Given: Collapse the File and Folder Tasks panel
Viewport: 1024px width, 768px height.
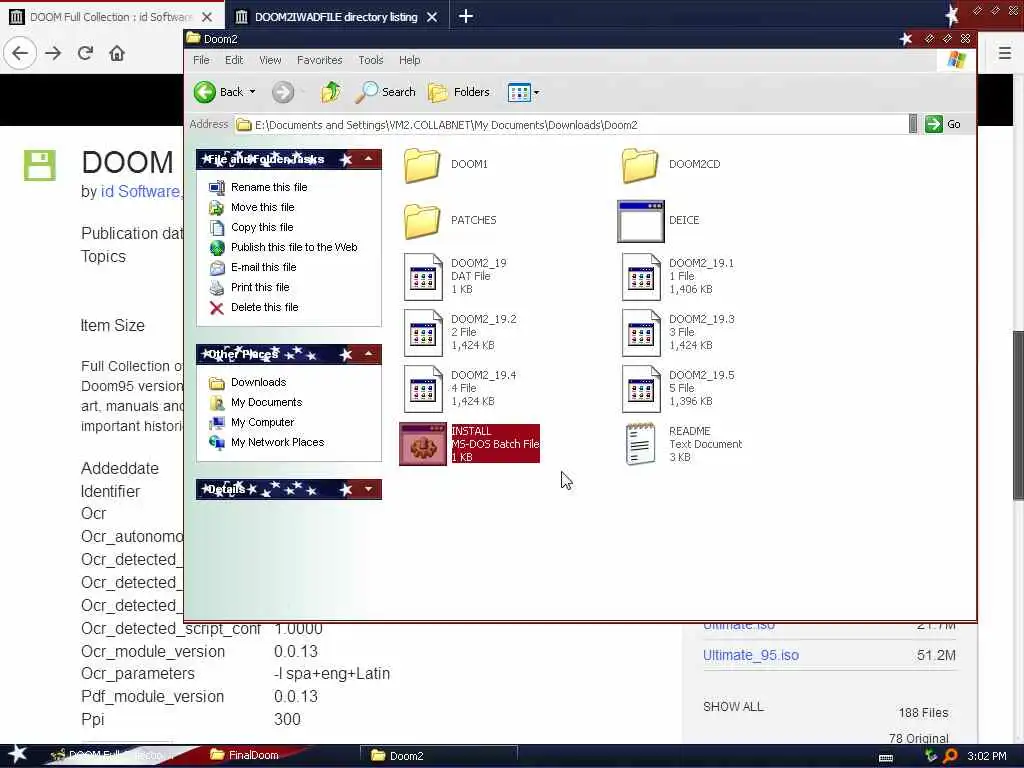Looking at the screenshot, I should [368, 159].
